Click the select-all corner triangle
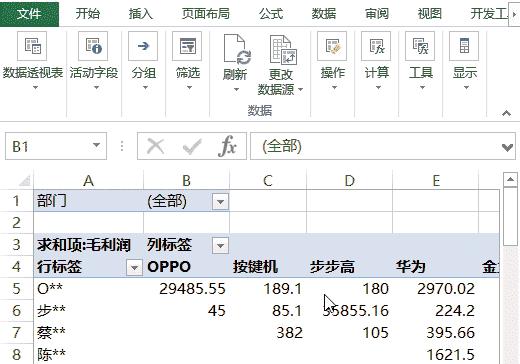The height and width of the screenshot is (364, 520). tap(25, 181)
